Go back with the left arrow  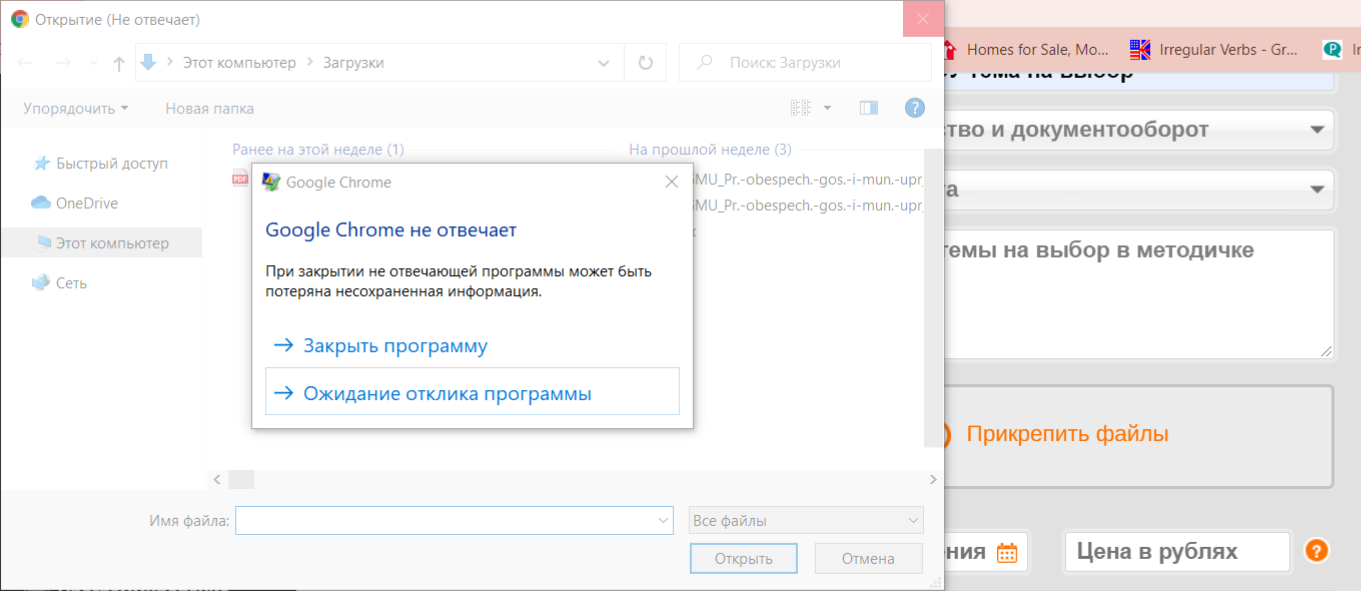click(26, 63)
